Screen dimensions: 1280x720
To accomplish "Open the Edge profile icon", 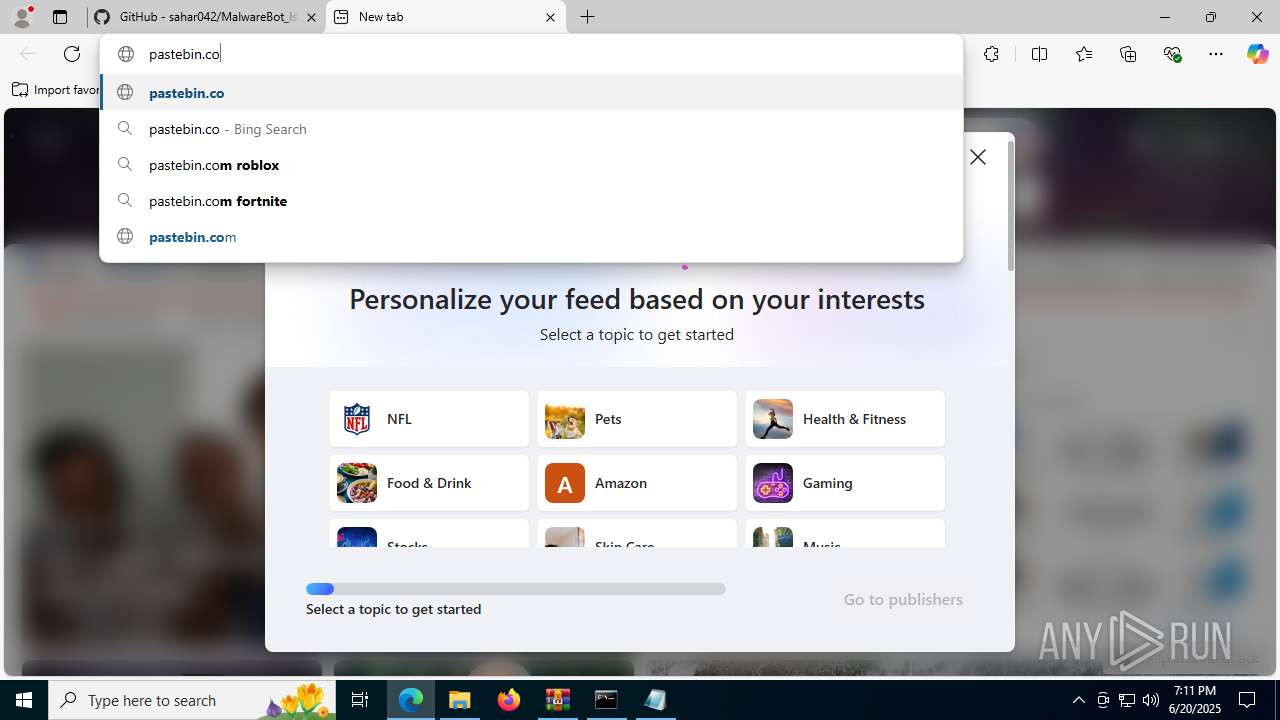I will pos(22,17).
